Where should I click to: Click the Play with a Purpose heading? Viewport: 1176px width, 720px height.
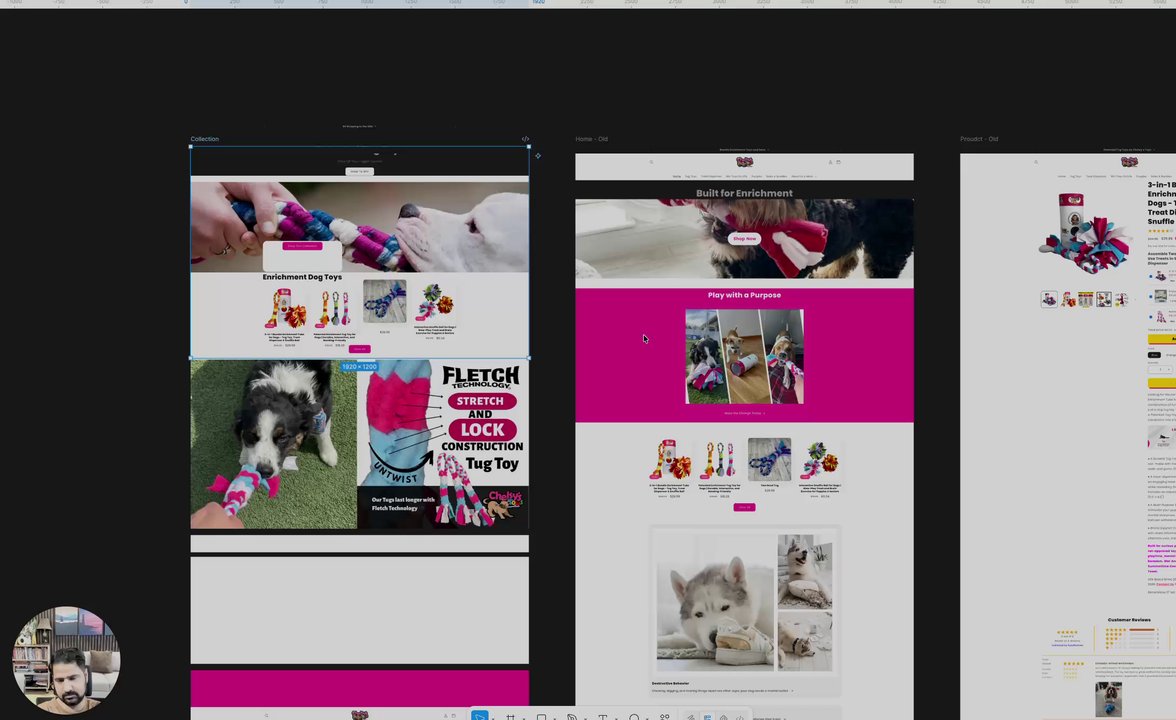click(x=744, y=295)
